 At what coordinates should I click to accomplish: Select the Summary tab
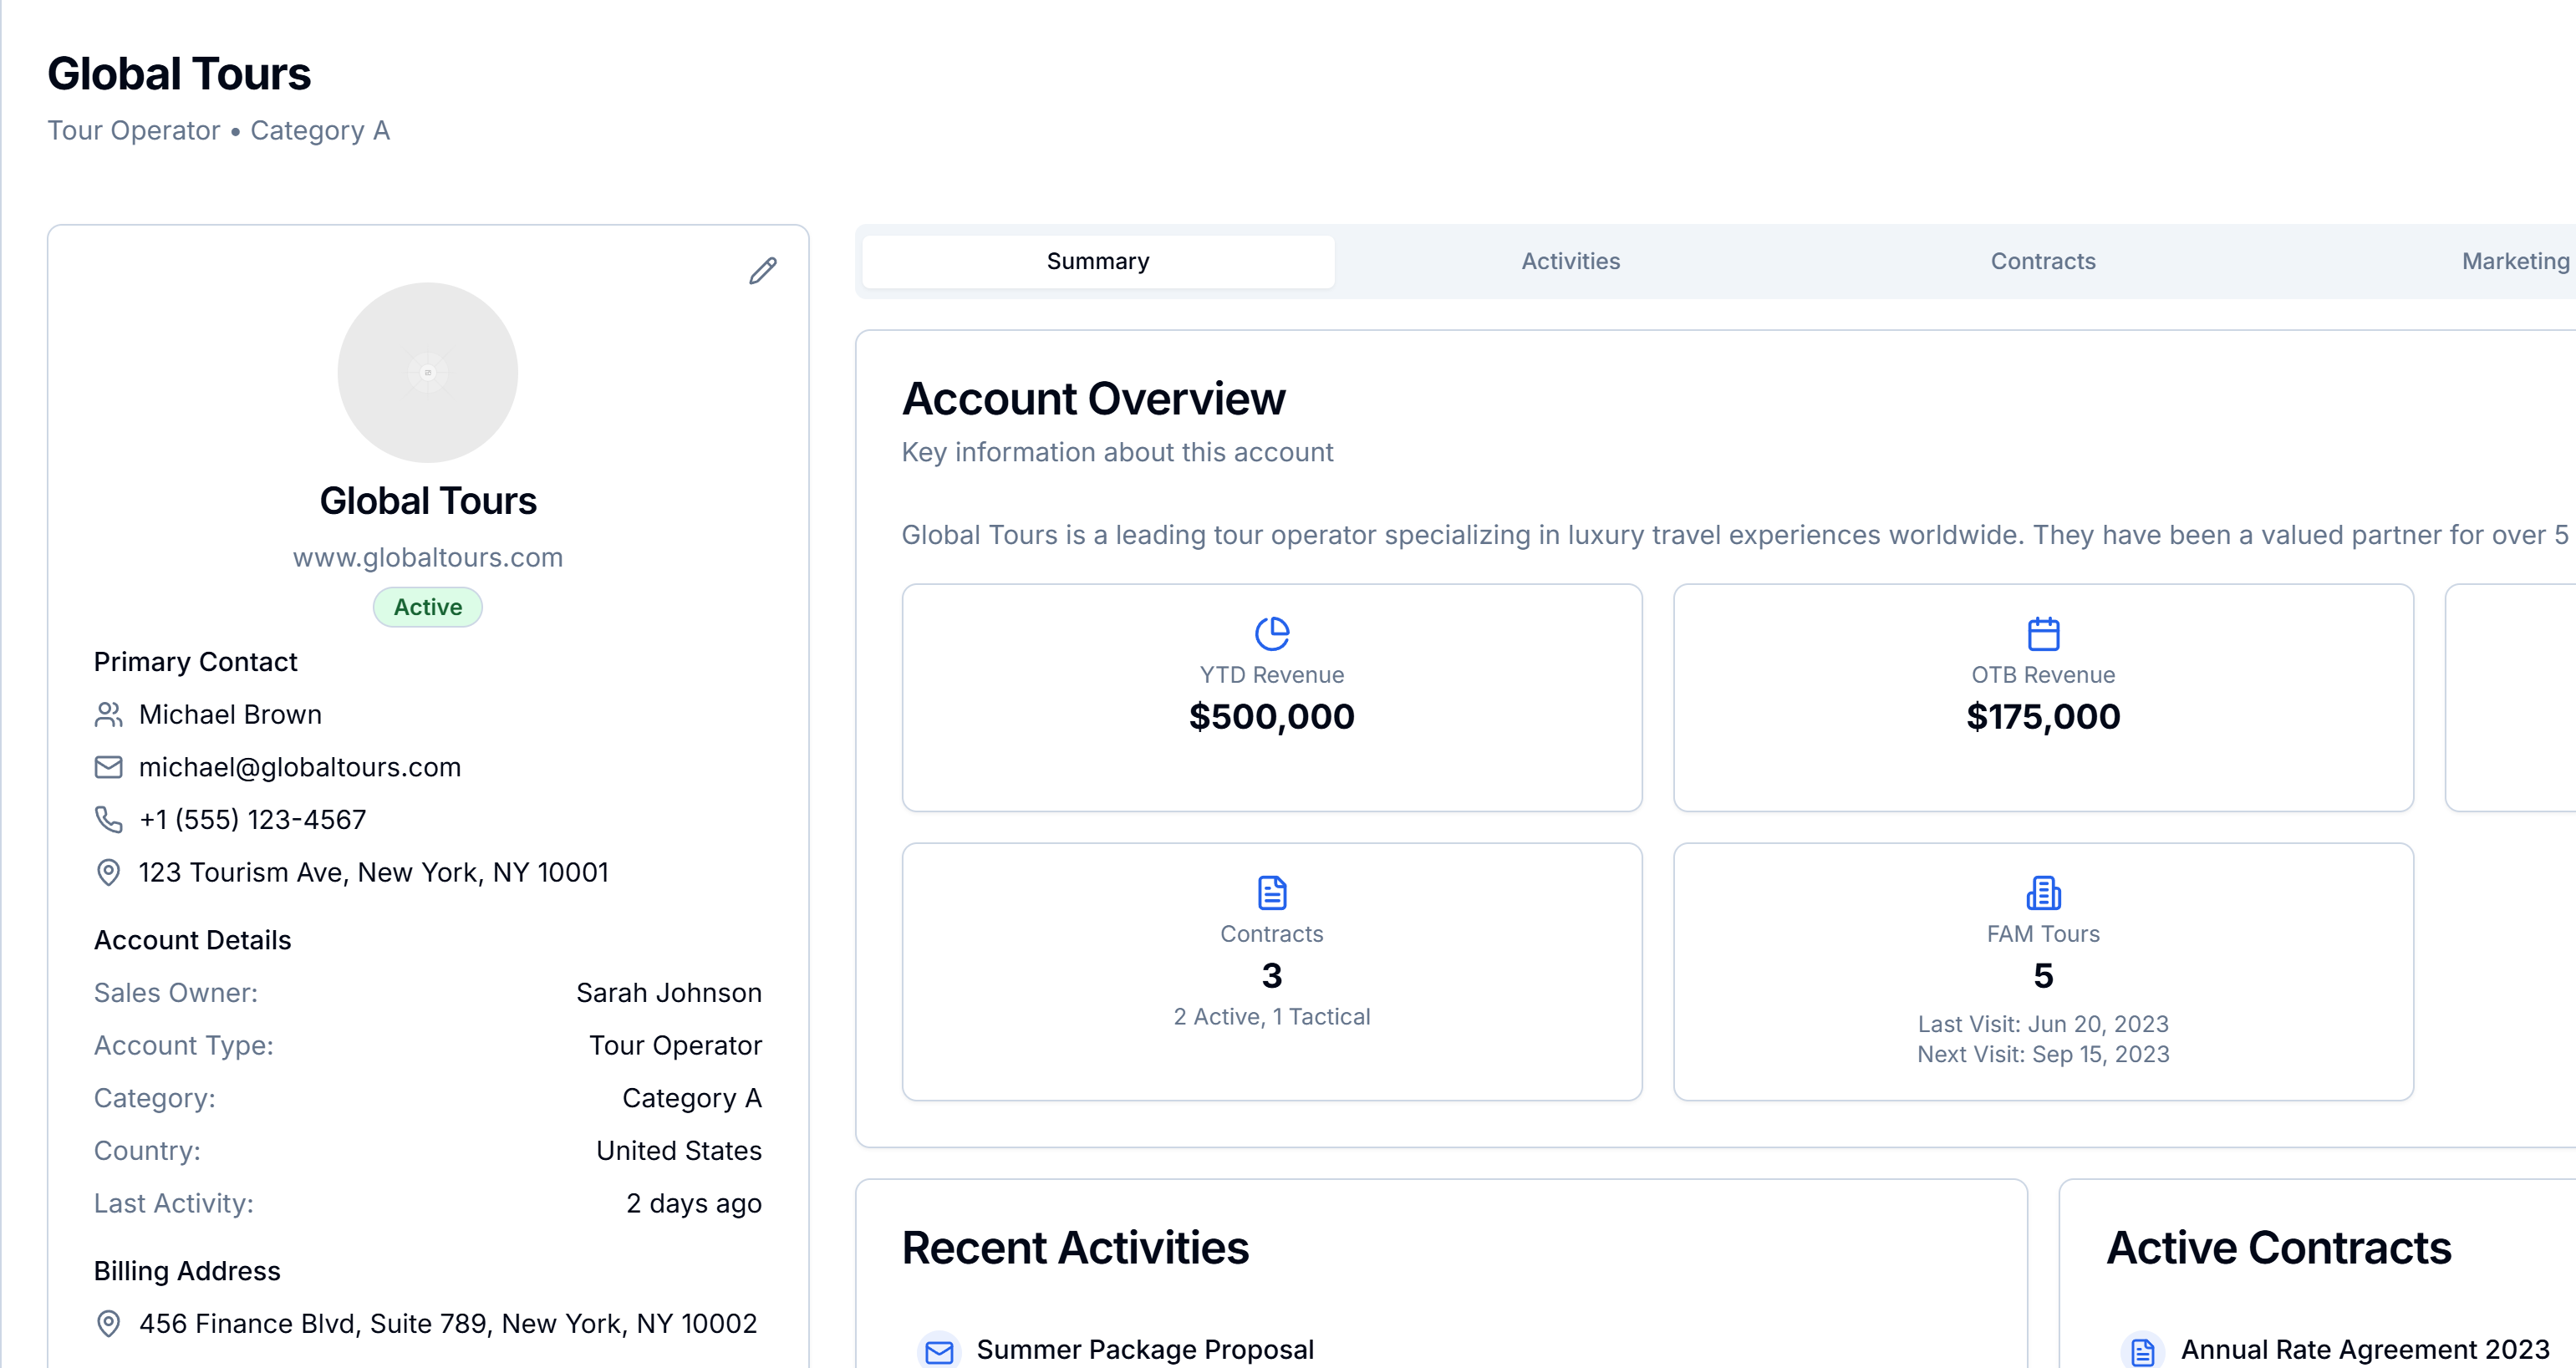coord(1097,261)
